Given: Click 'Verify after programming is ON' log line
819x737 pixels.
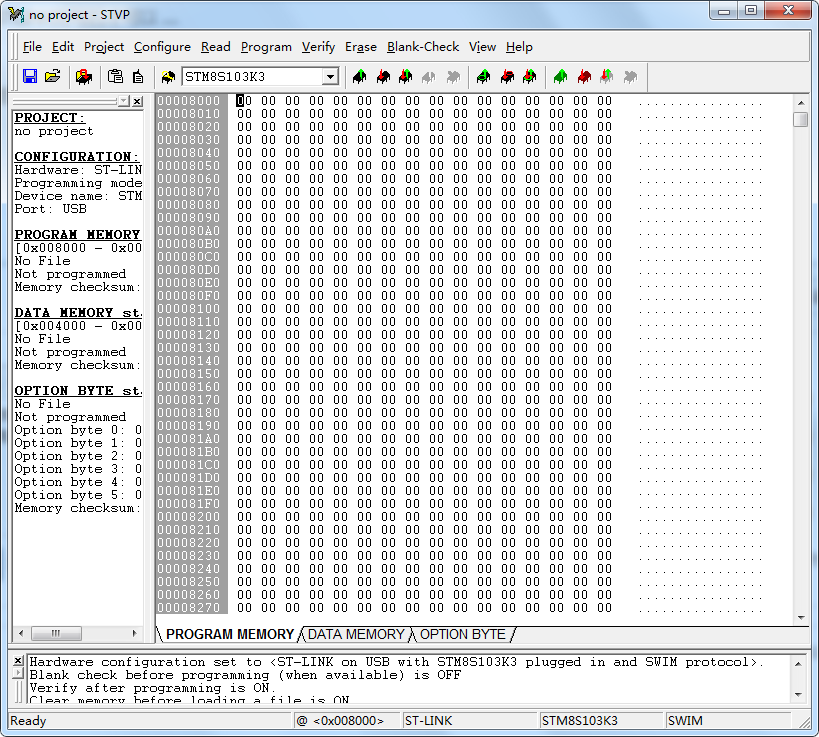Looking at the screenshot, I should [x=151, y=688].
